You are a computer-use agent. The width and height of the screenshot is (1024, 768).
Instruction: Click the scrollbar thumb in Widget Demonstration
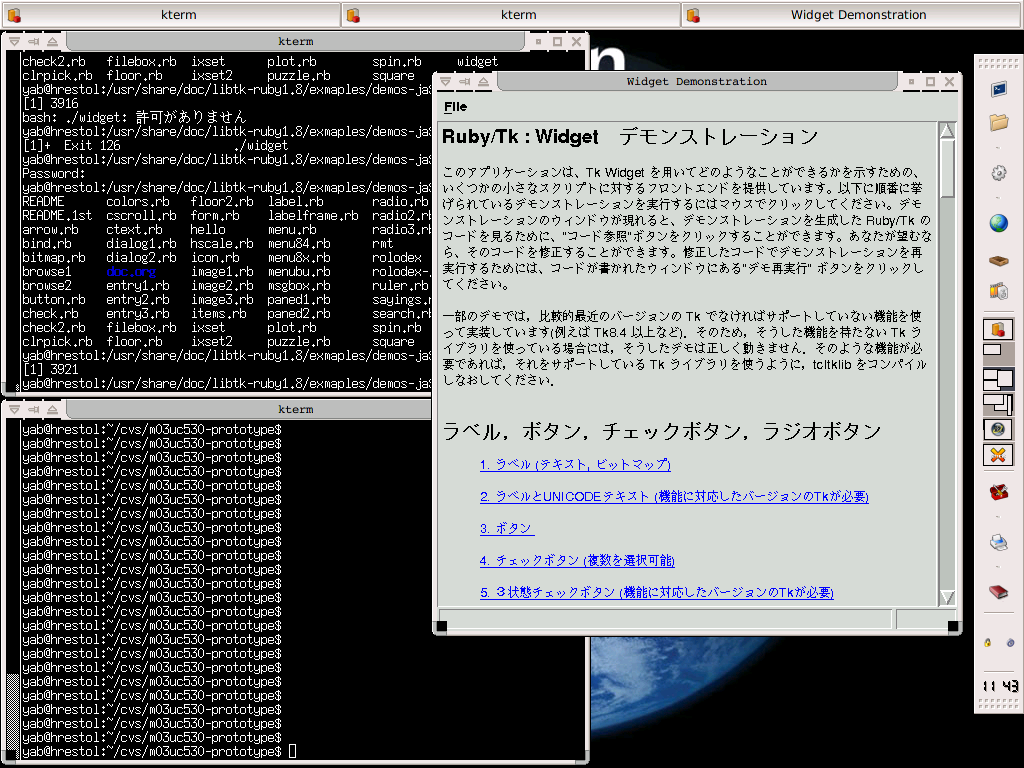coord(947,168)
